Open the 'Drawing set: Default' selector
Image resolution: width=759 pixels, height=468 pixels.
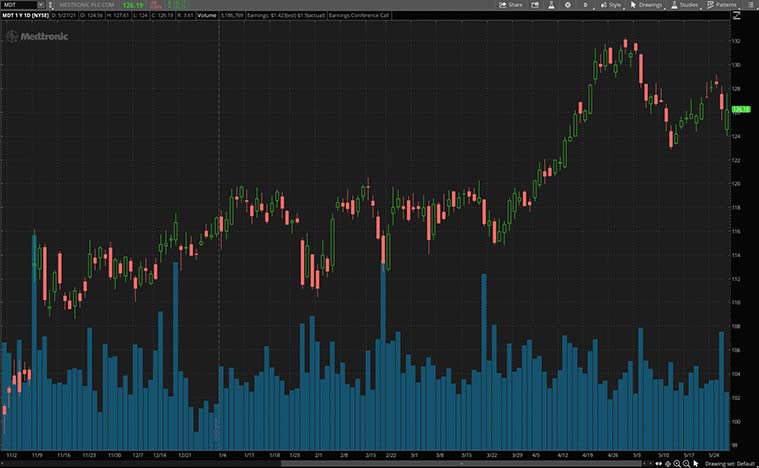730,464
